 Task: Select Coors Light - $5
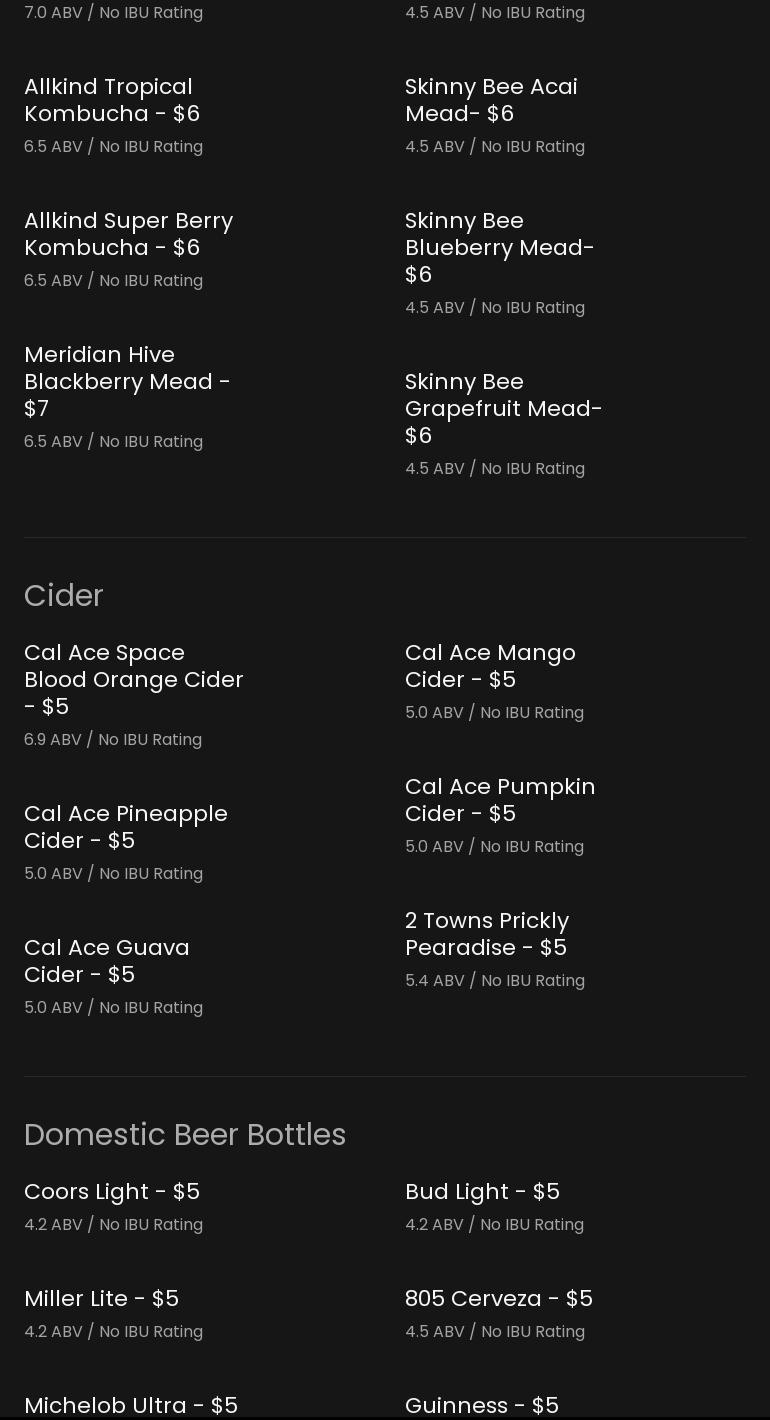click(112, 1191)
